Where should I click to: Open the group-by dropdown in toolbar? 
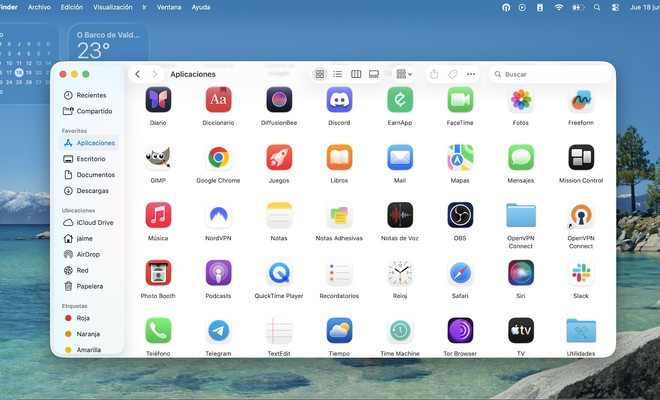pyautogui.click(x=404, y=74)
